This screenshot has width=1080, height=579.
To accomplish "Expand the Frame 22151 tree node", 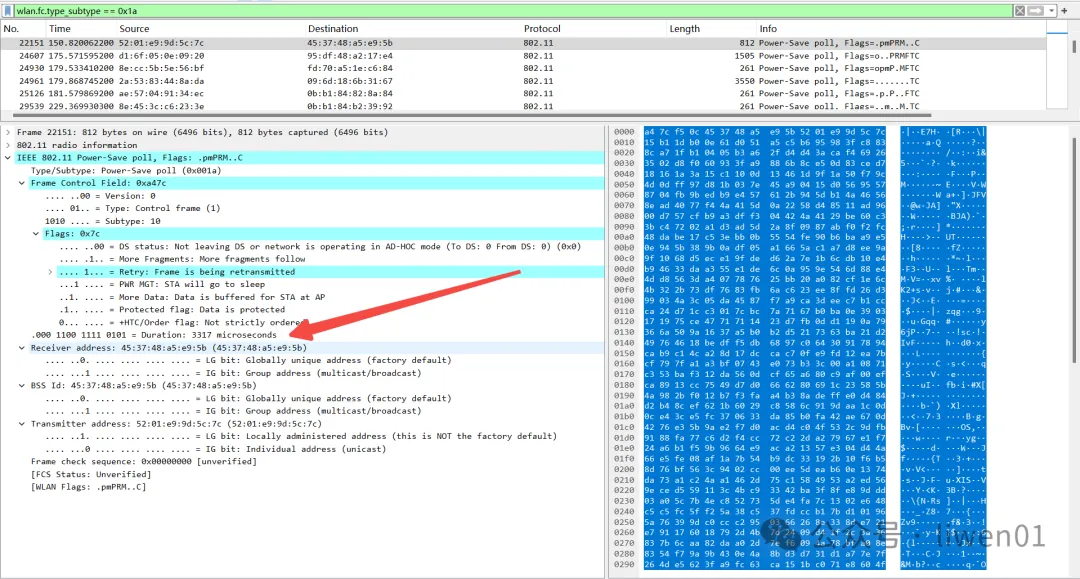I will [x=8, y=132].
